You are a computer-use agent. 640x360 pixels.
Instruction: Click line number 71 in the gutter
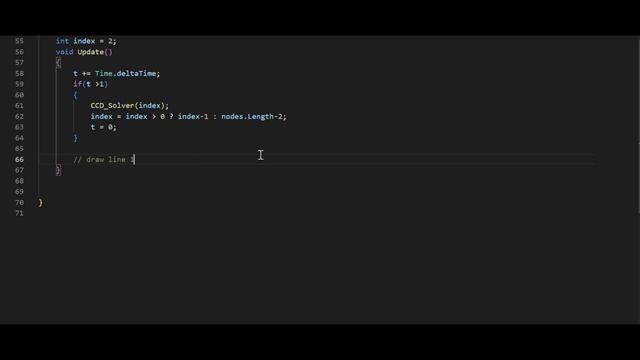(19, 213)
